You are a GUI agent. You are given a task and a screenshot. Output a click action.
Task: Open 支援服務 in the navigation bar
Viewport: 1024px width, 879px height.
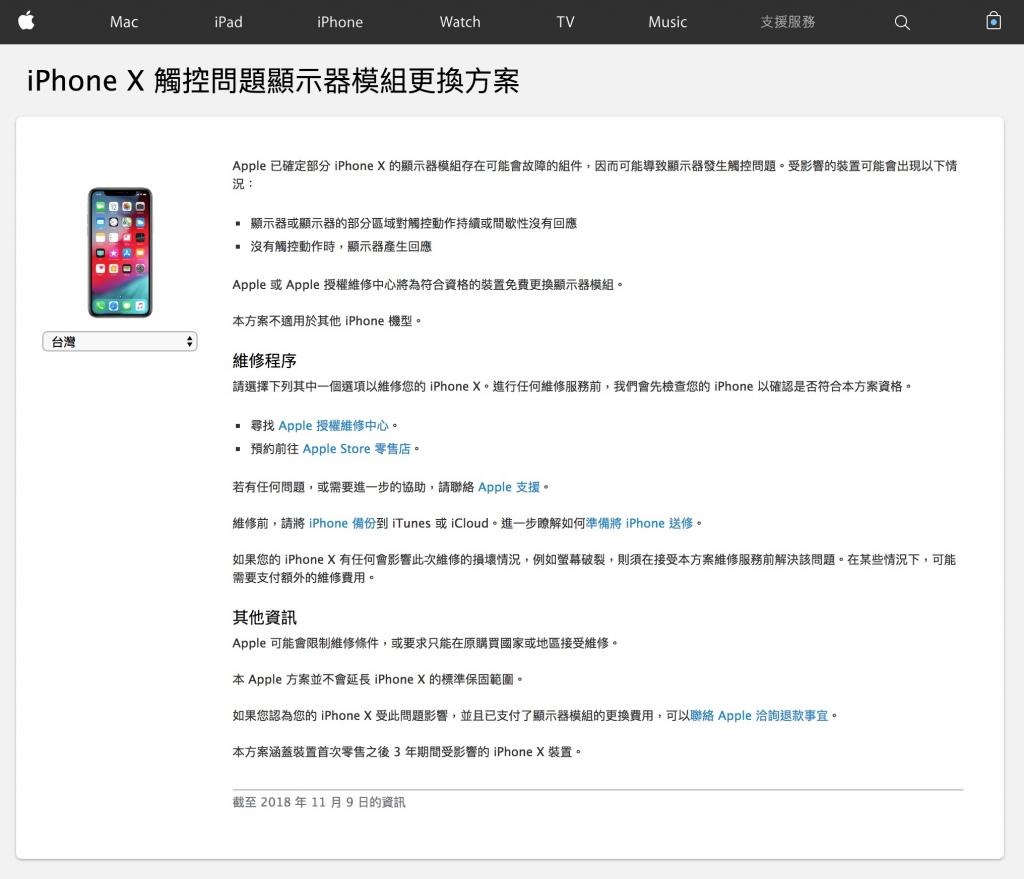click(788, 22)
